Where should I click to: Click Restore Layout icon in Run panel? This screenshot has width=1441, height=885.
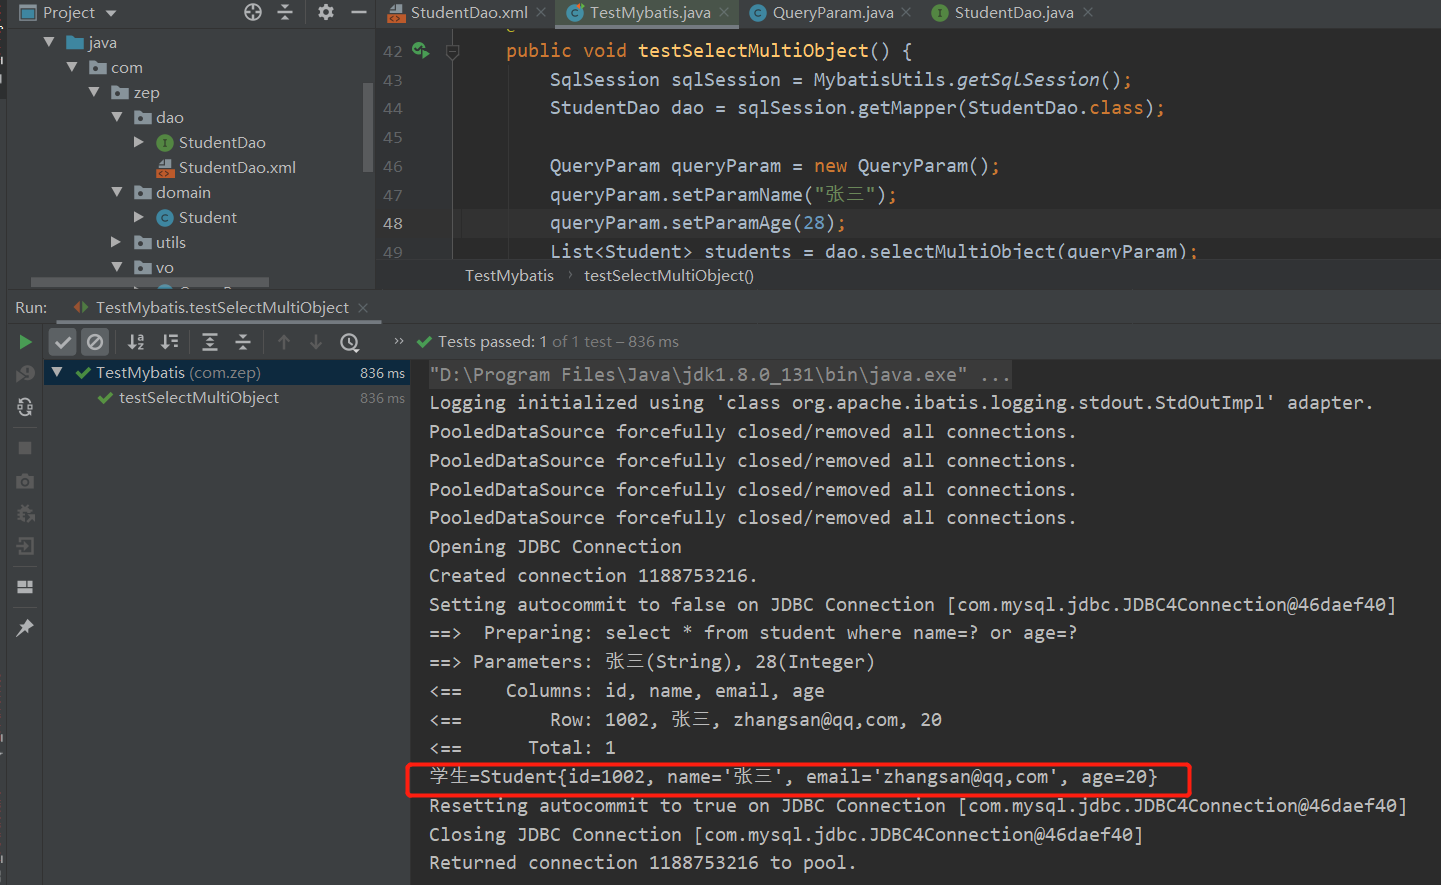click(x=25, y=587)
